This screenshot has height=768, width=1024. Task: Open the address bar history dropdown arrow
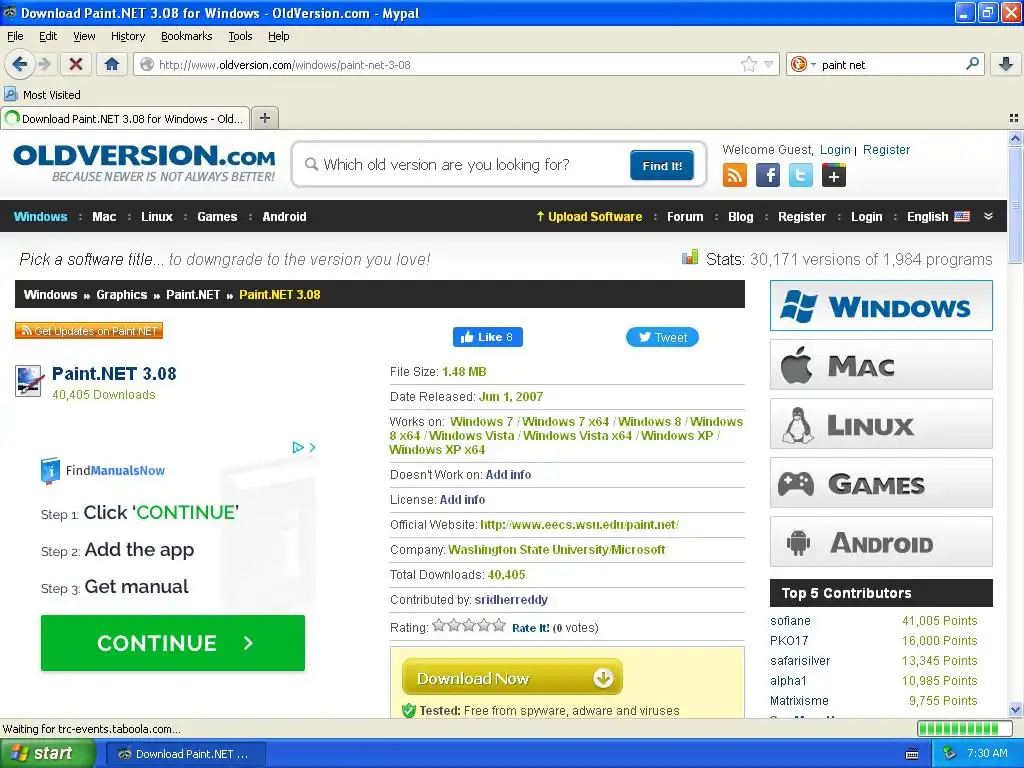(769, 64)
